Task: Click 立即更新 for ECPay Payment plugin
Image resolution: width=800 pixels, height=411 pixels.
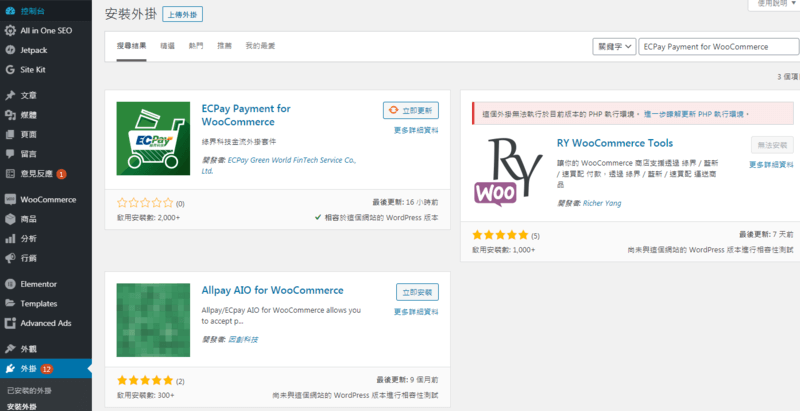Action: point(410,110)
